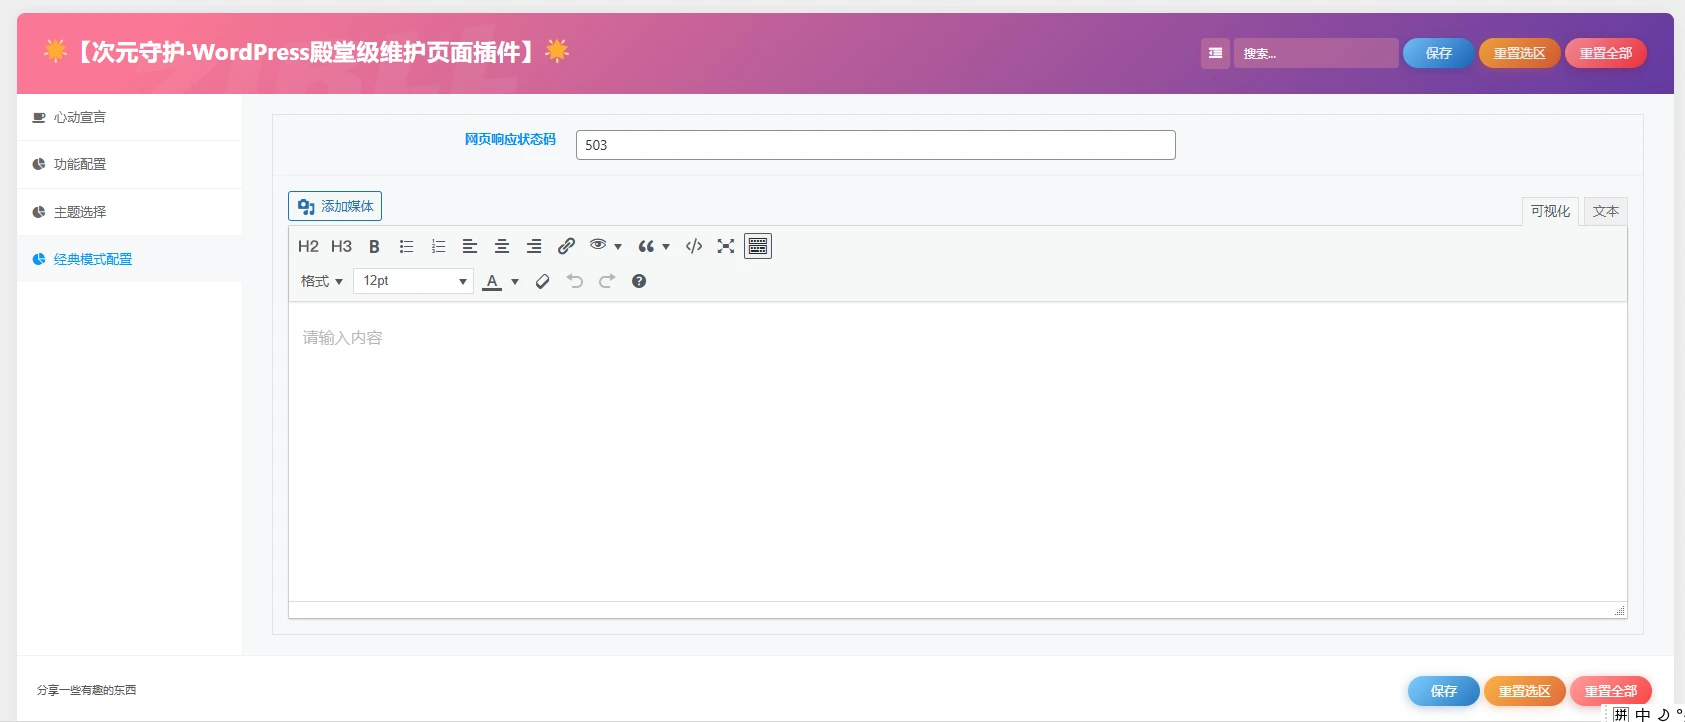Click the bottom 保存 save button
Viewport: 1685px width, 722px height.
point(1443,691)
